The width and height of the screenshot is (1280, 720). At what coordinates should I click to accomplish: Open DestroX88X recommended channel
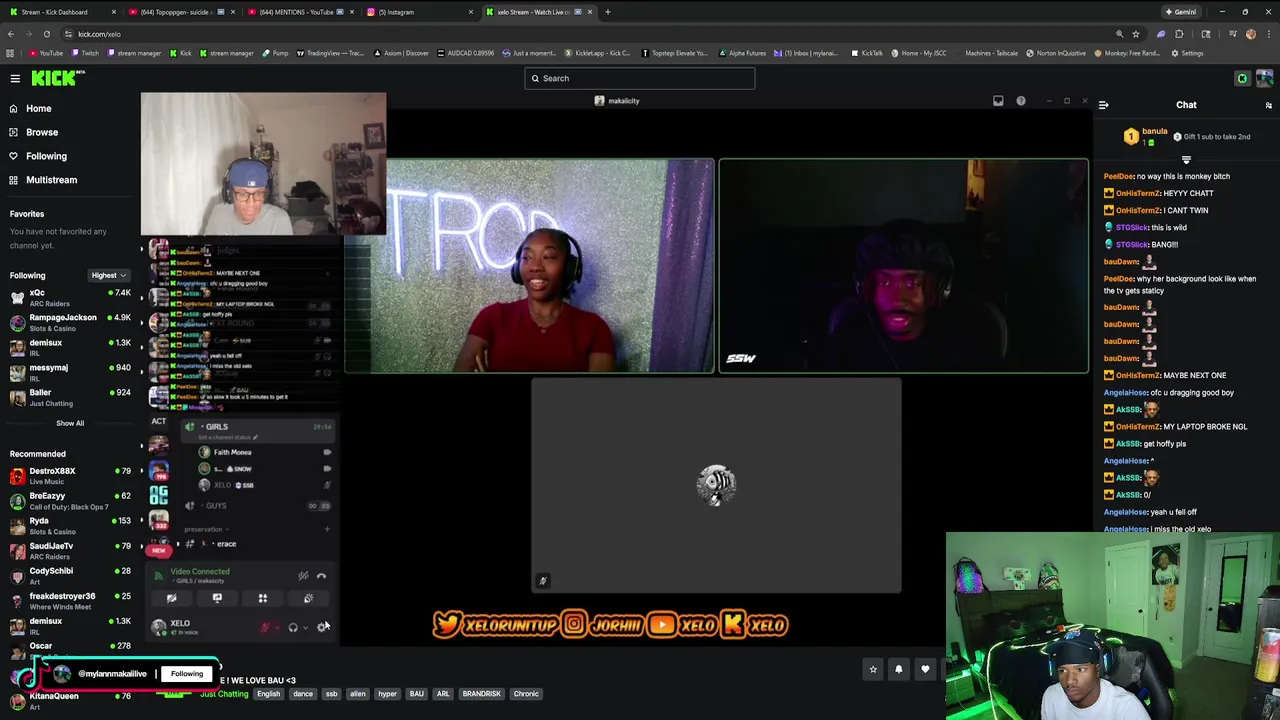pyautogui.click(x=70, y=475)
